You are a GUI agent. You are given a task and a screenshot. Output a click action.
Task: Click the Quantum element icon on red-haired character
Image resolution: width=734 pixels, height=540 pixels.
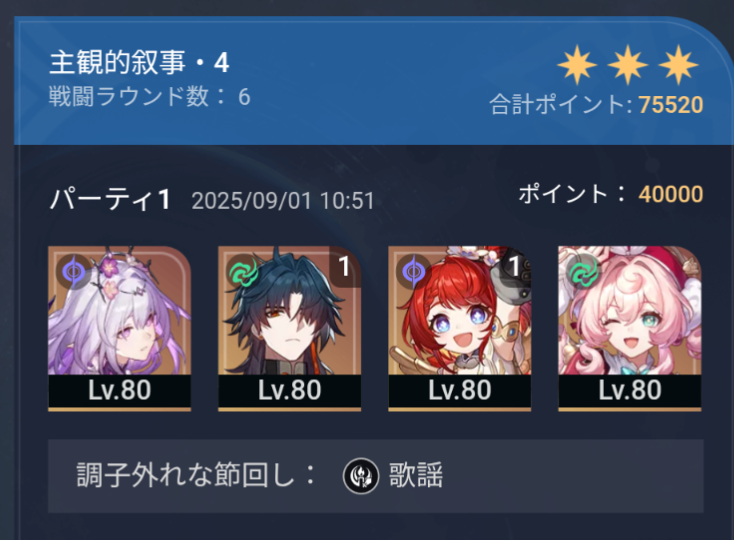click(413, 271)
